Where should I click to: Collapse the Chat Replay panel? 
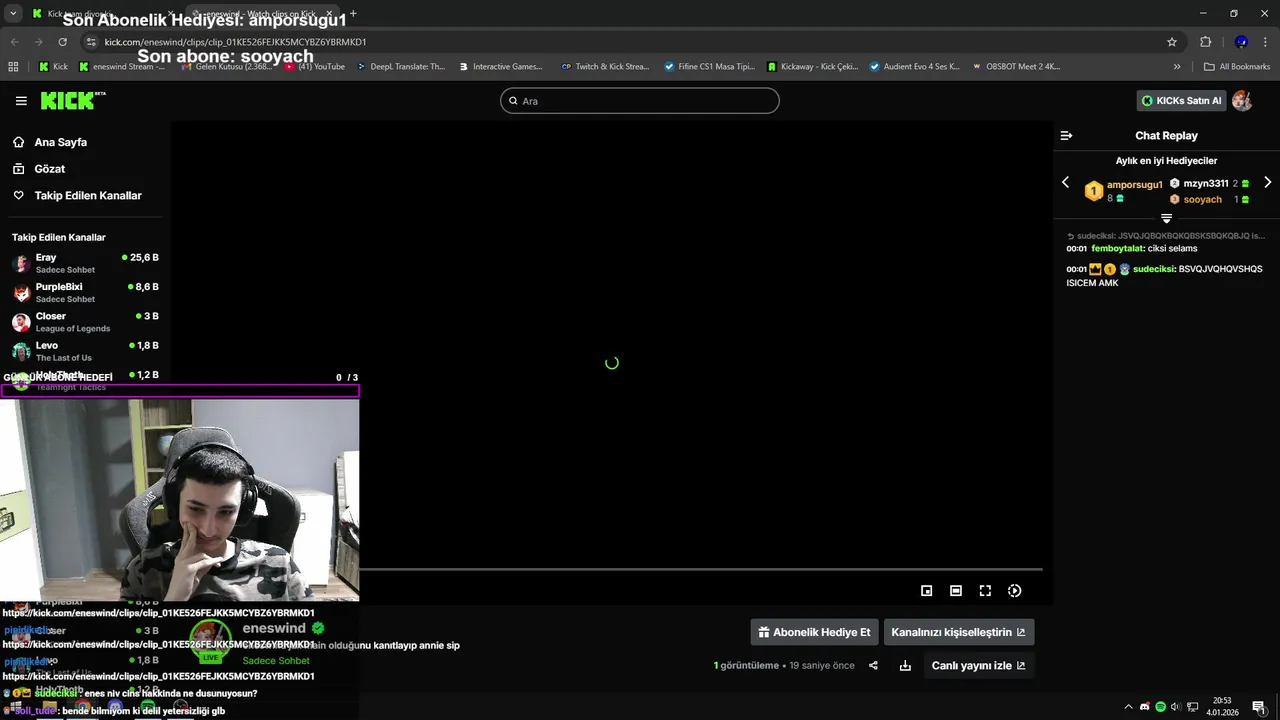[x=1066, y=136]
